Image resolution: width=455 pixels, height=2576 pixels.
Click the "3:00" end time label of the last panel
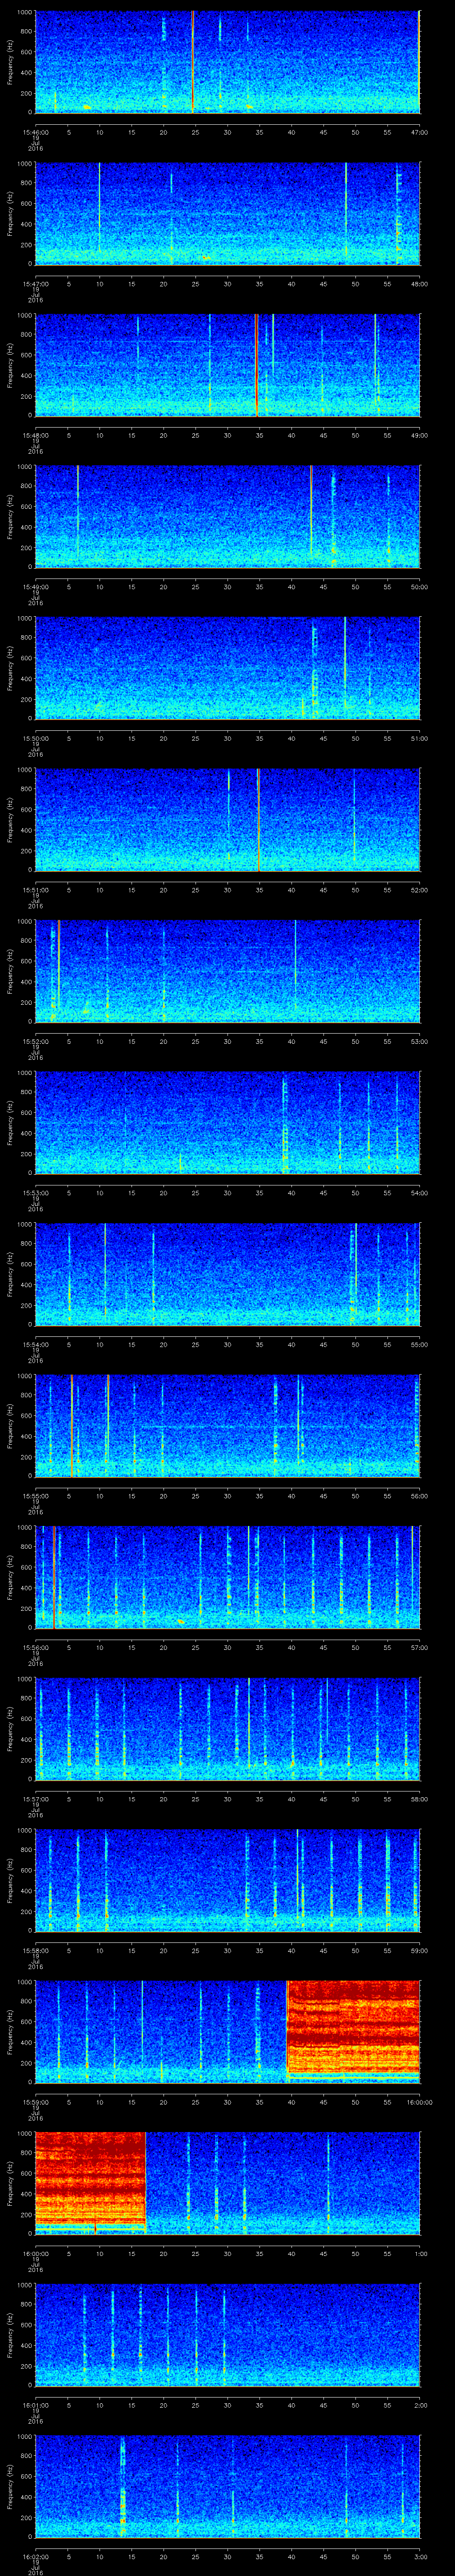(420, 2556)
